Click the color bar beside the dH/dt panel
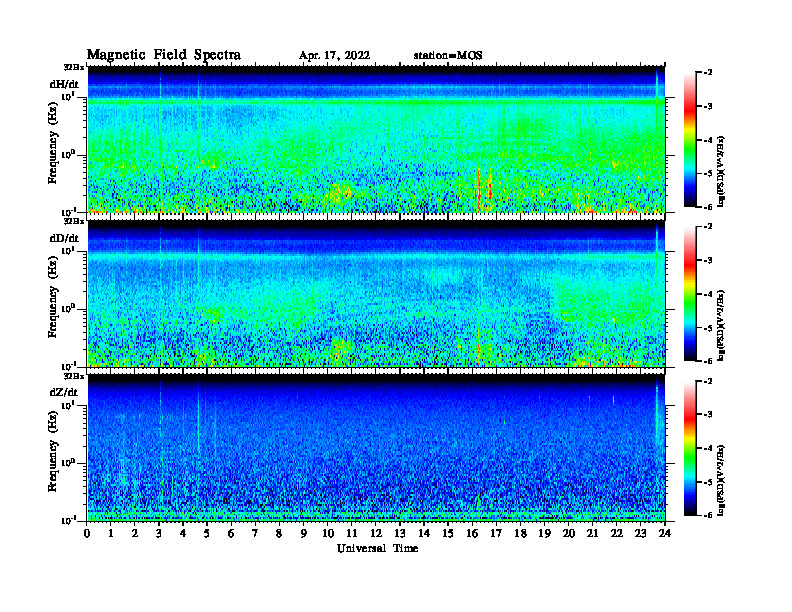This screenshot has width=792, height=612. click(x=690, y=140)
